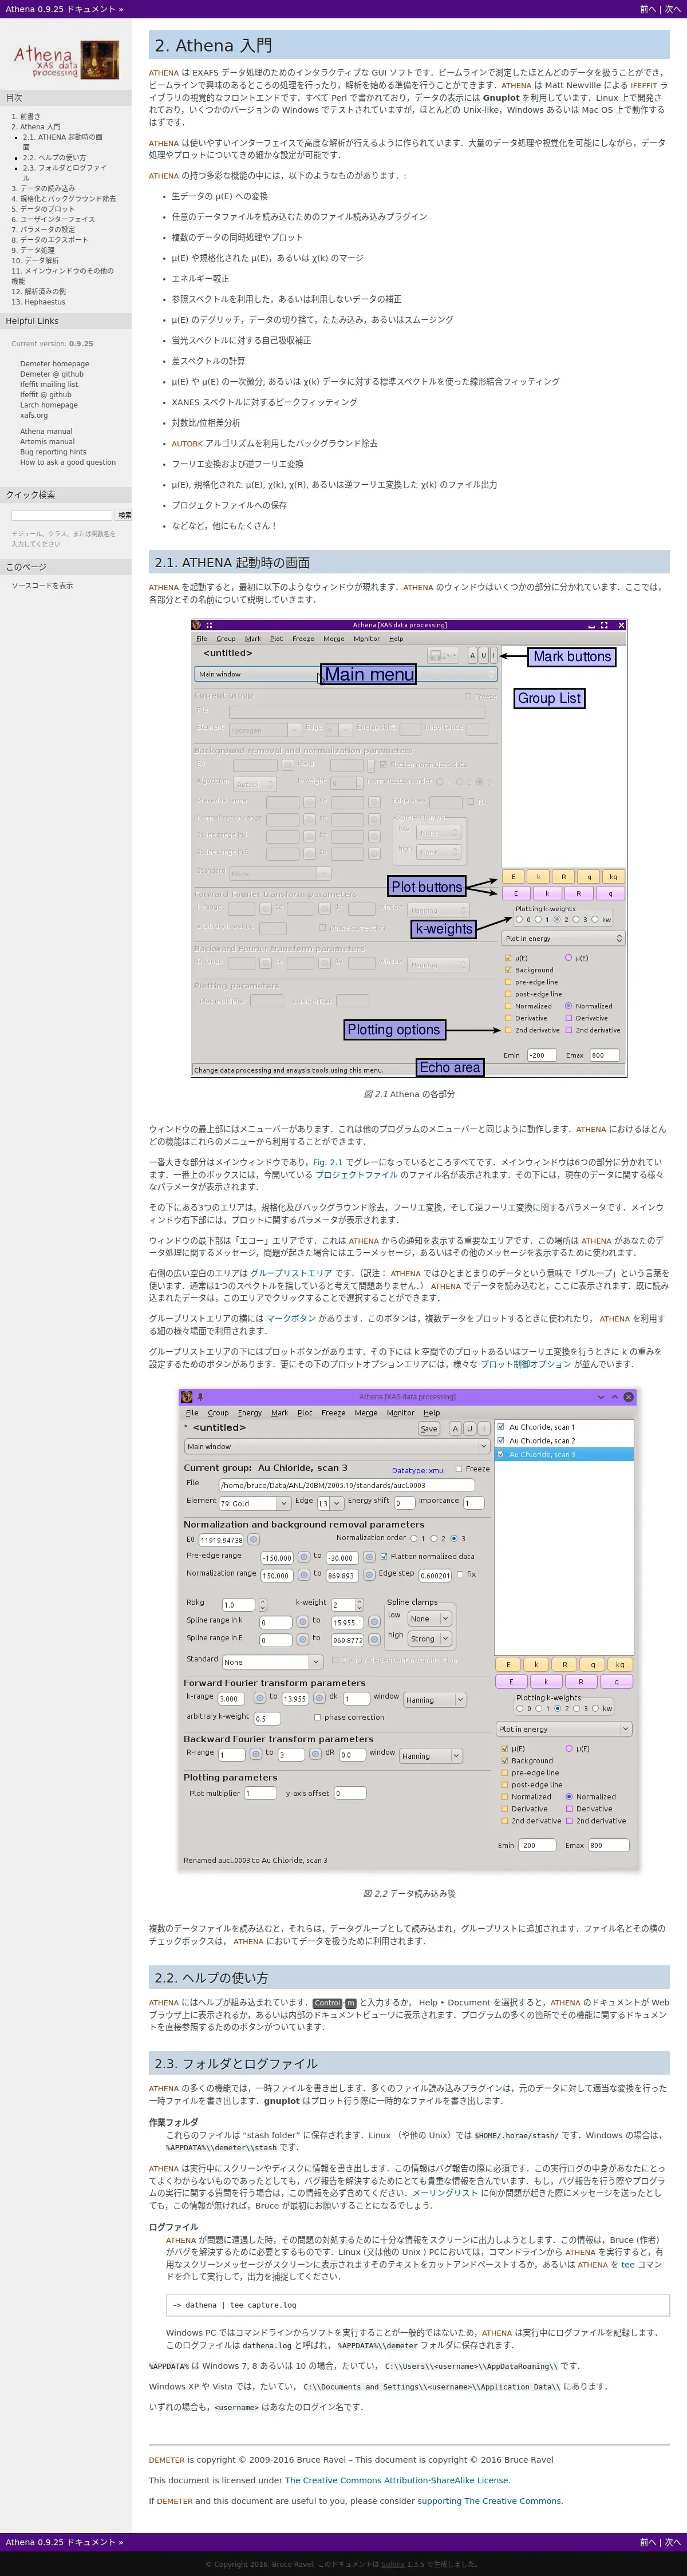Image resolution: width=687 pixels, height=2576 pixels.
Task: Click the Save button in Fig 2.2
Action: pyautogui.click(x=429, y=1428)
